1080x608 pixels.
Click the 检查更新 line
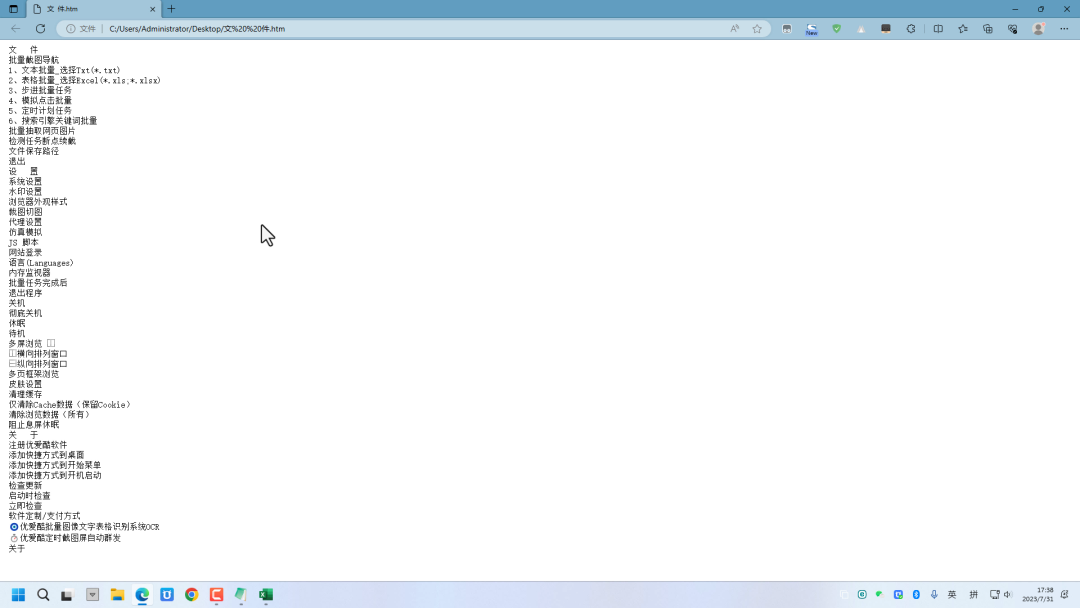[x=25, y=485]
